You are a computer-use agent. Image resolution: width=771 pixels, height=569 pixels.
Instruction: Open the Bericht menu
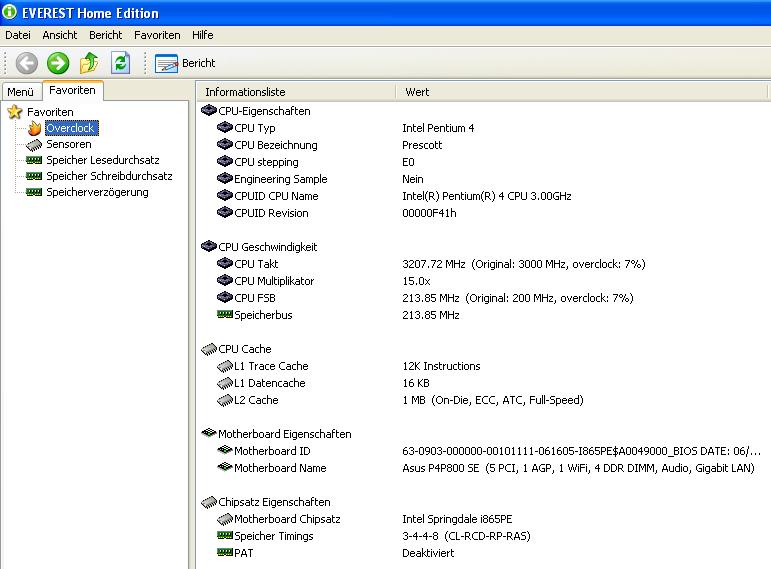click(x=105, y=35)
